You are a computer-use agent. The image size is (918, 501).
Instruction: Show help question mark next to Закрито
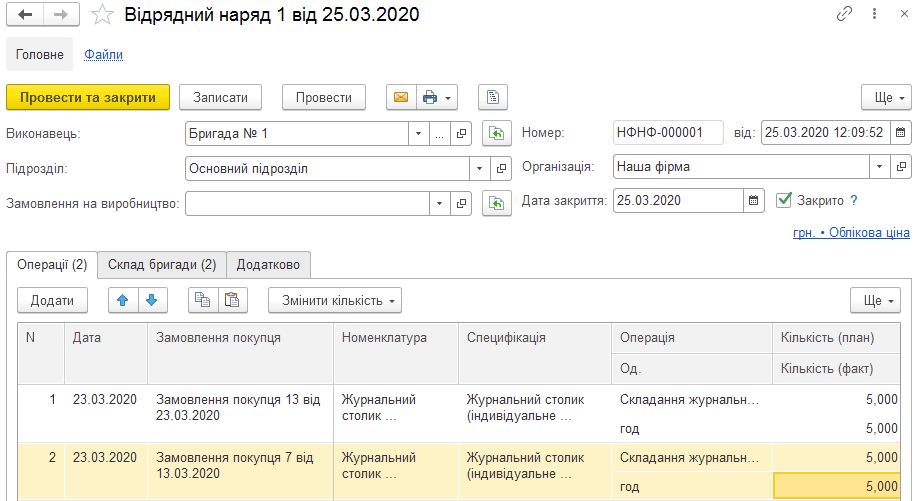854,201
